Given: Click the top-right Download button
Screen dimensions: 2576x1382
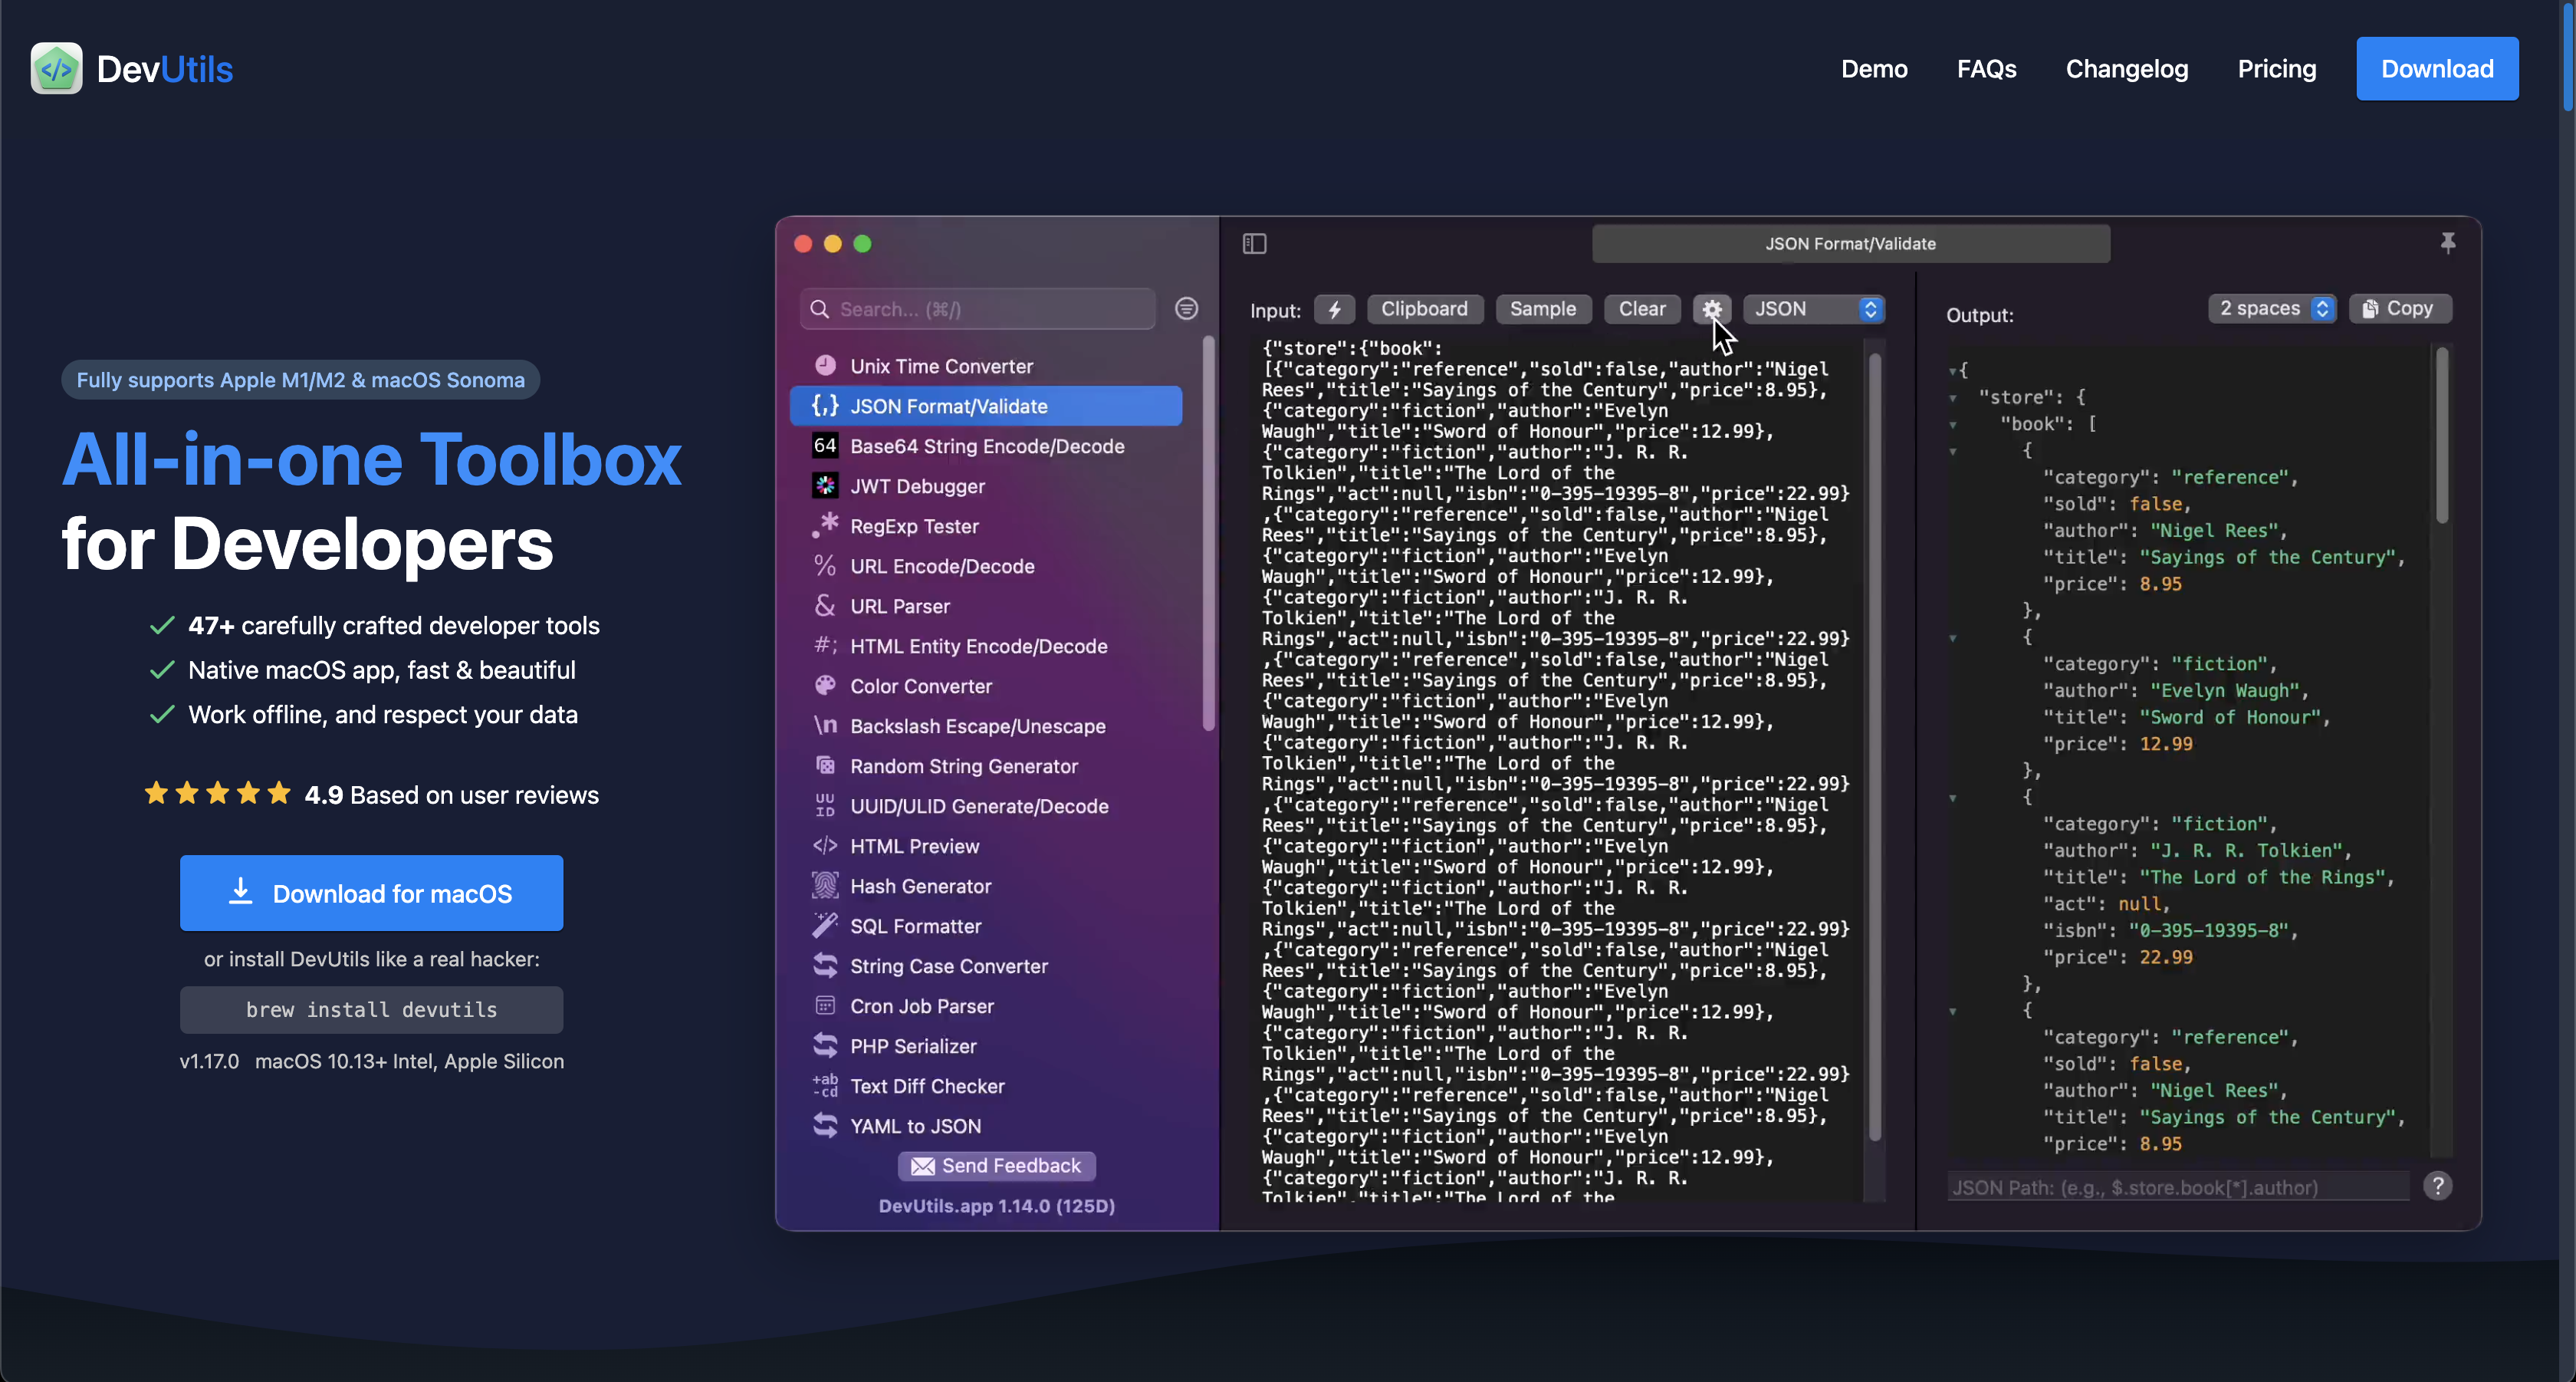Looking at the screenshot, I should point(2437,69).
